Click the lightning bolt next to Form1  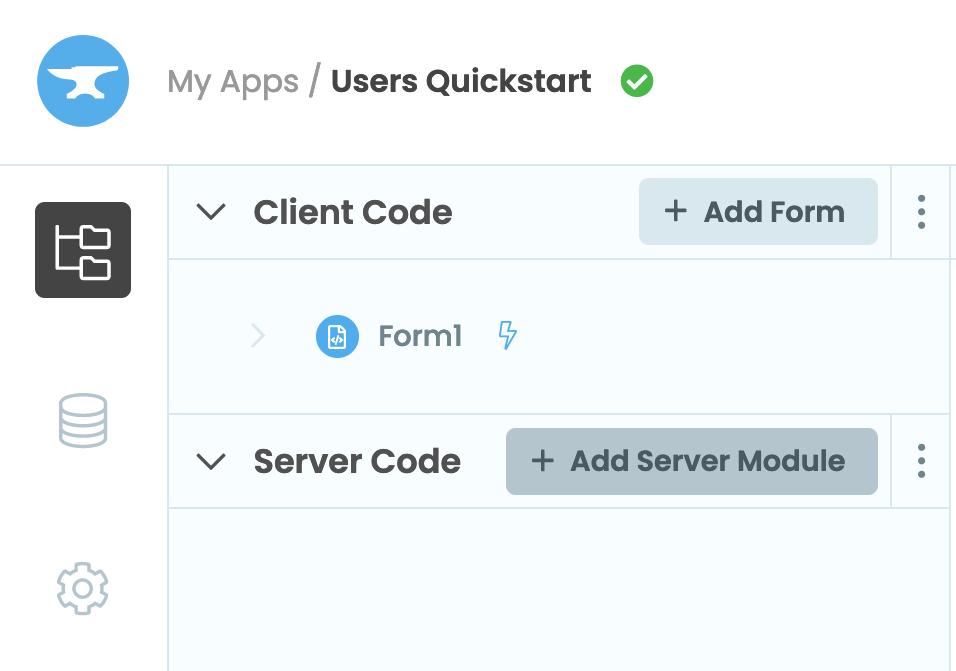(507, 336)
